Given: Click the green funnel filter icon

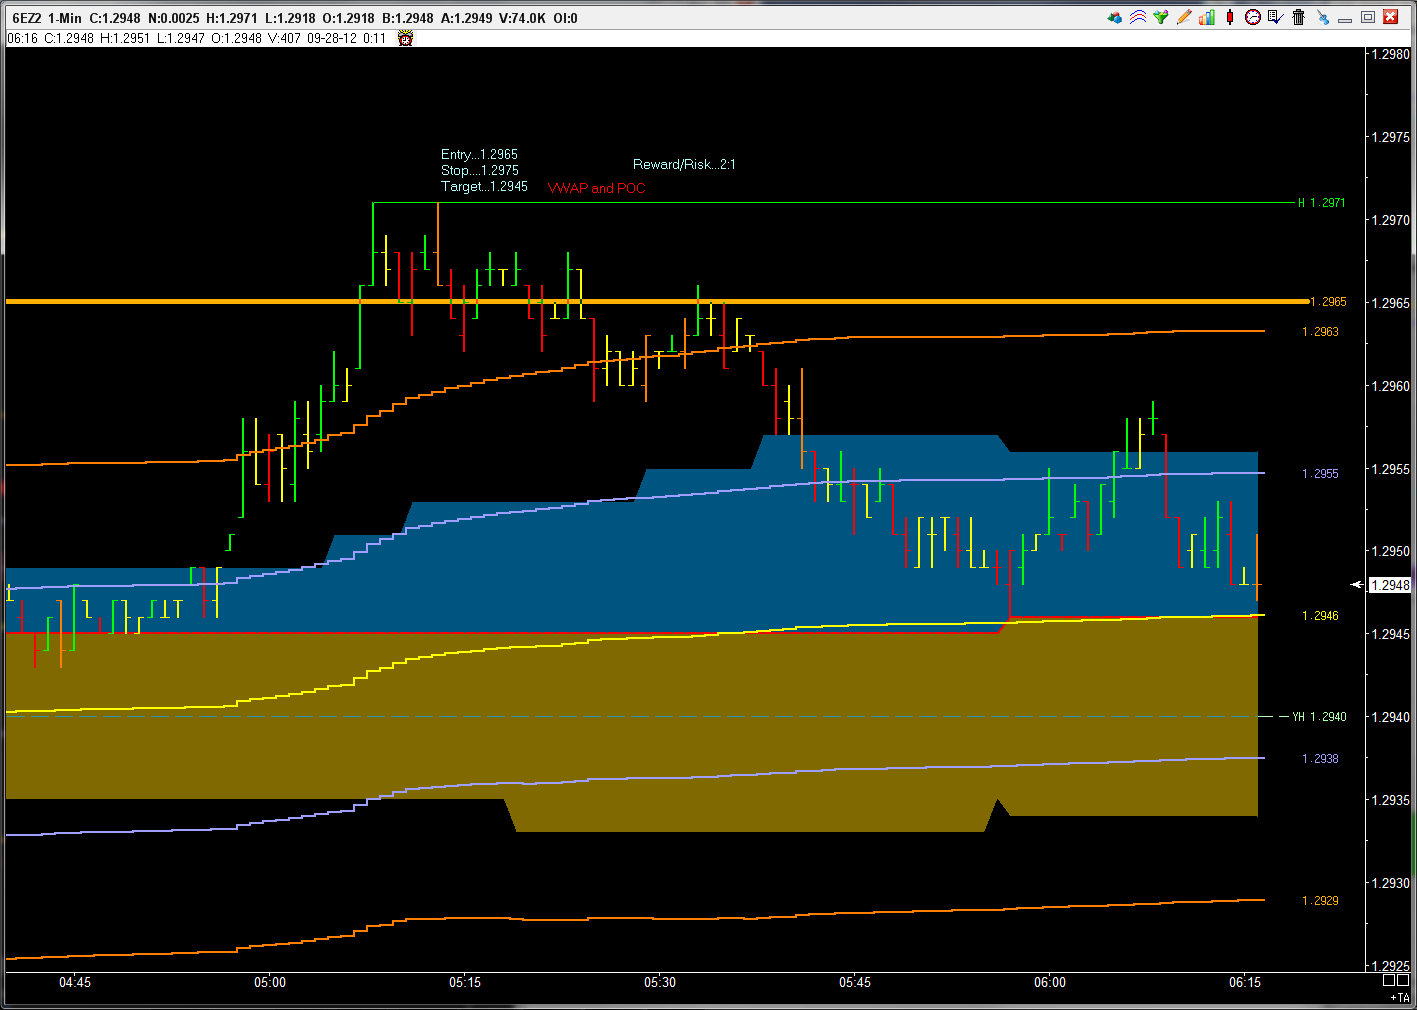Looking at the screenshot, I should [x=1161, y=17].
